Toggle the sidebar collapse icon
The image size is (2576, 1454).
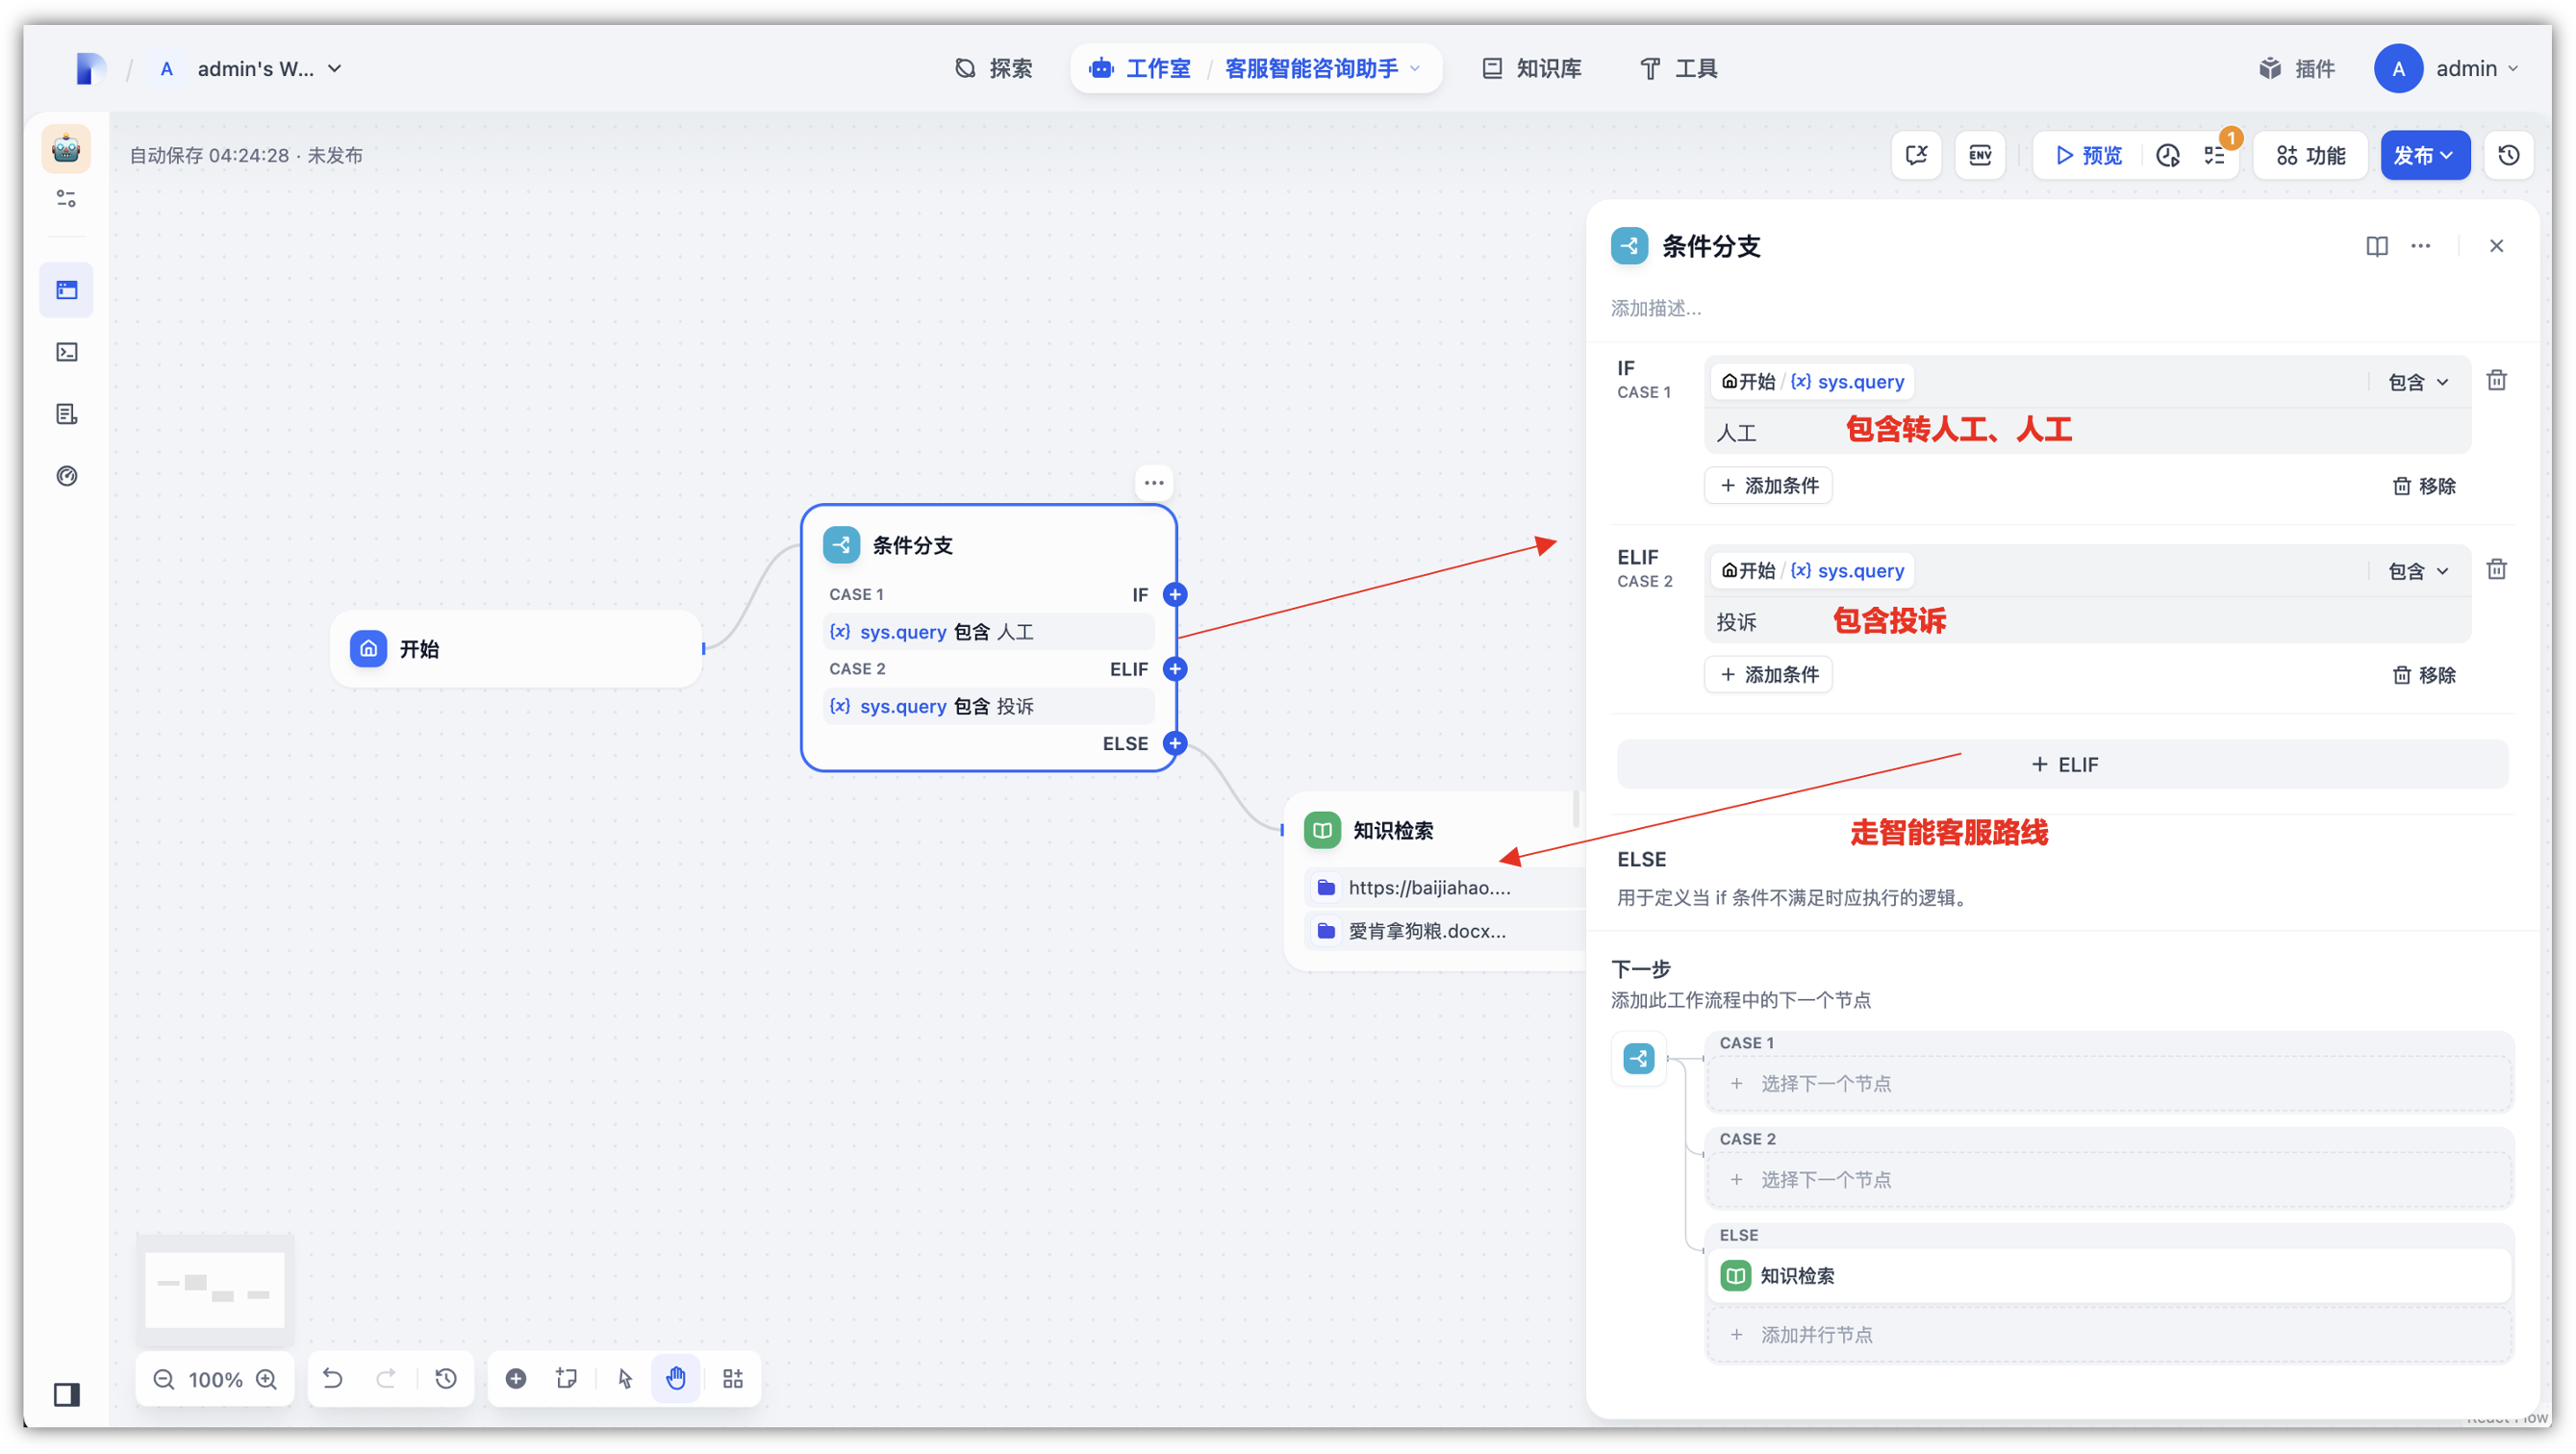(66, 1394)
